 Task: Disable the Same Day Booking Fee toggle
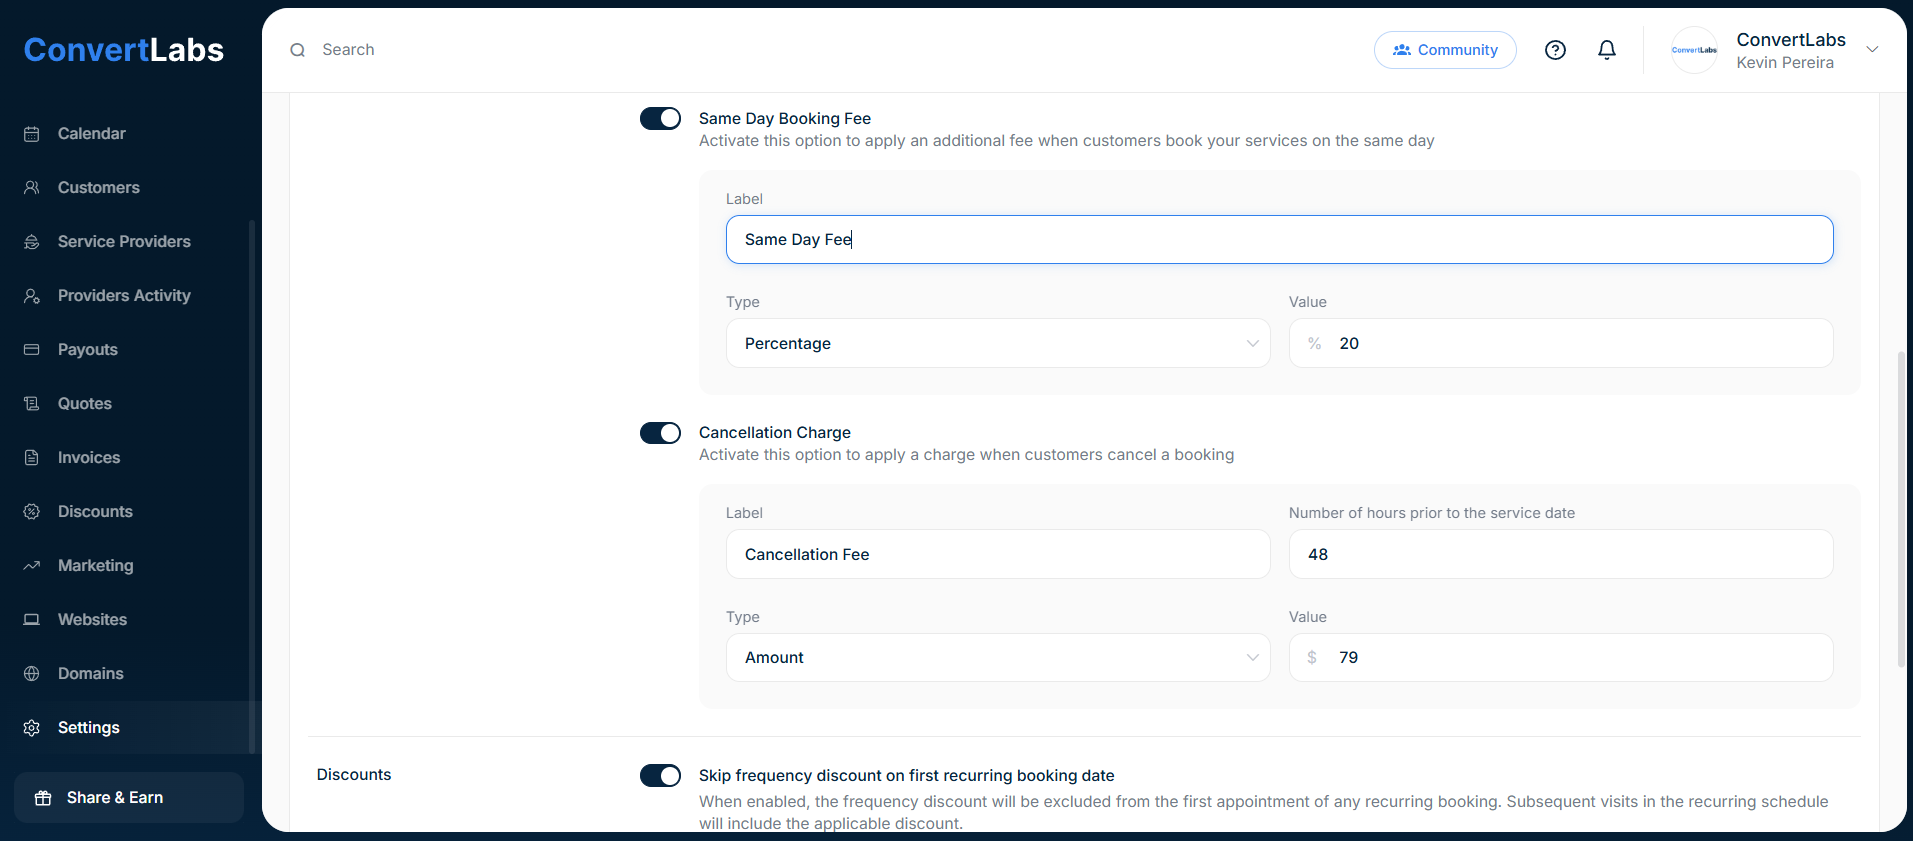[x=660, y=119]
